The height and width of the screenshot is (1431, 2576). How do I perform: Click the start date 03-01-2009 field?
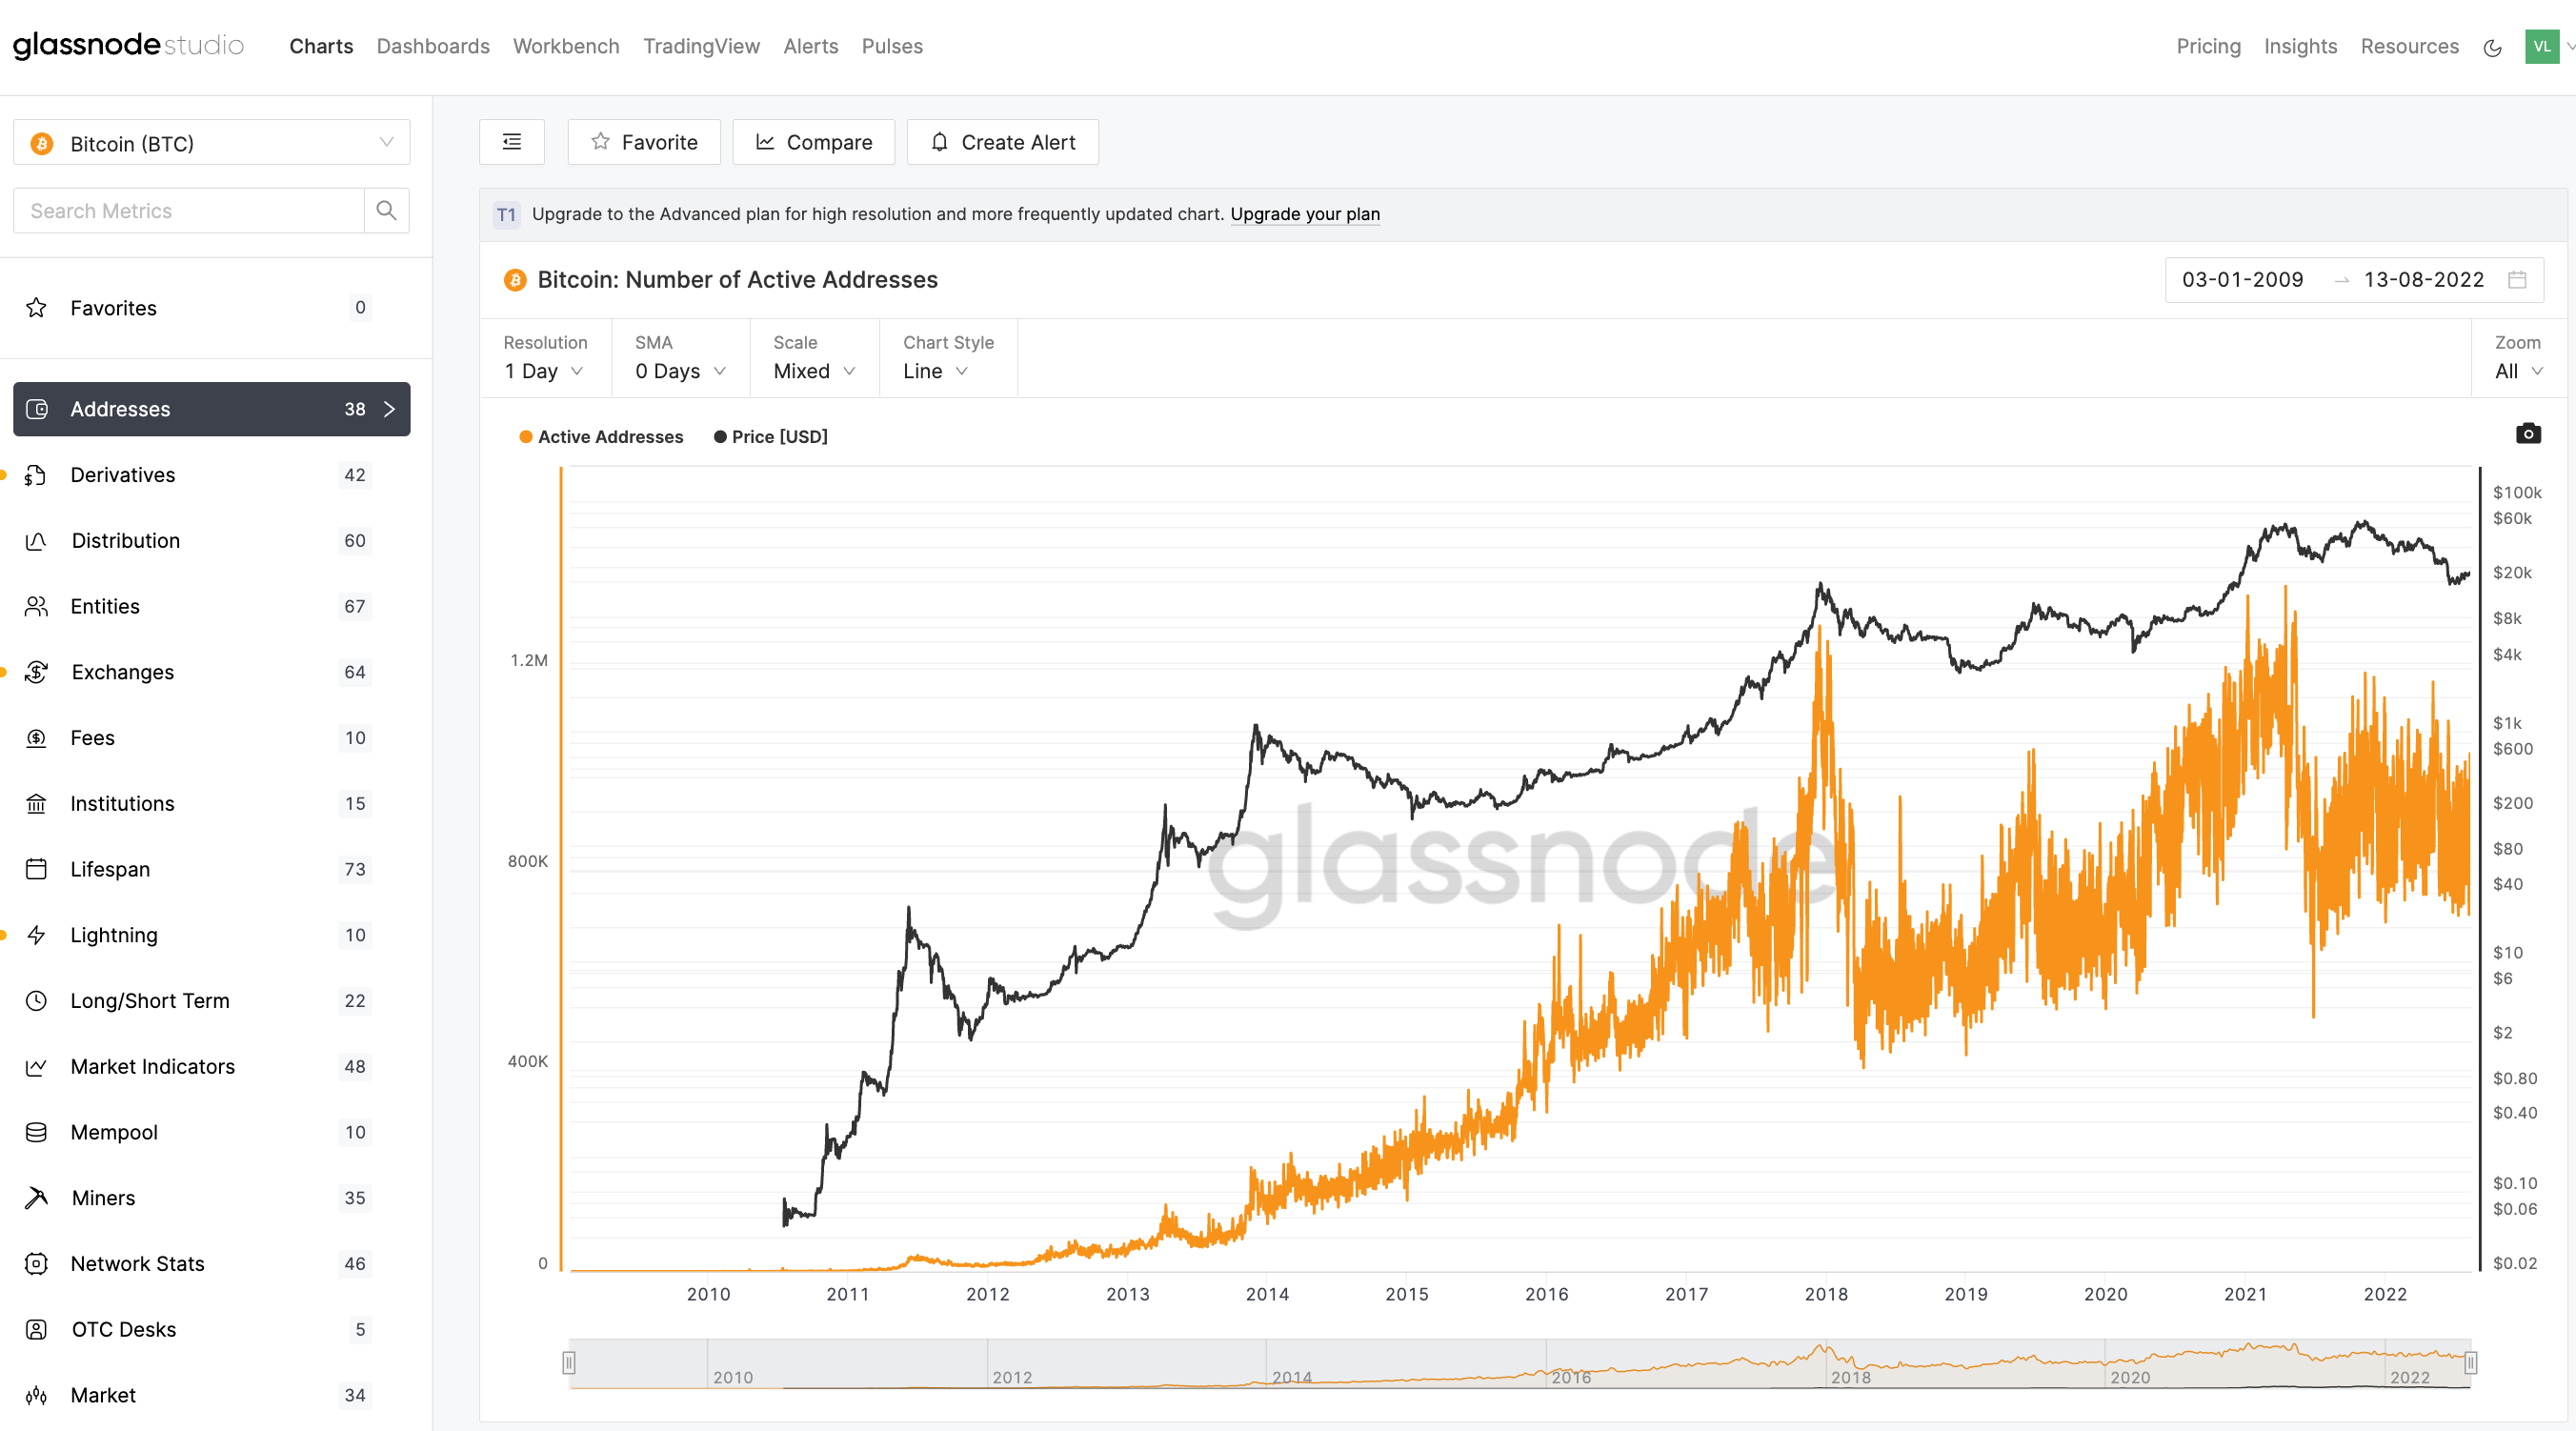pyautogui.click(x=2242, y=280)
